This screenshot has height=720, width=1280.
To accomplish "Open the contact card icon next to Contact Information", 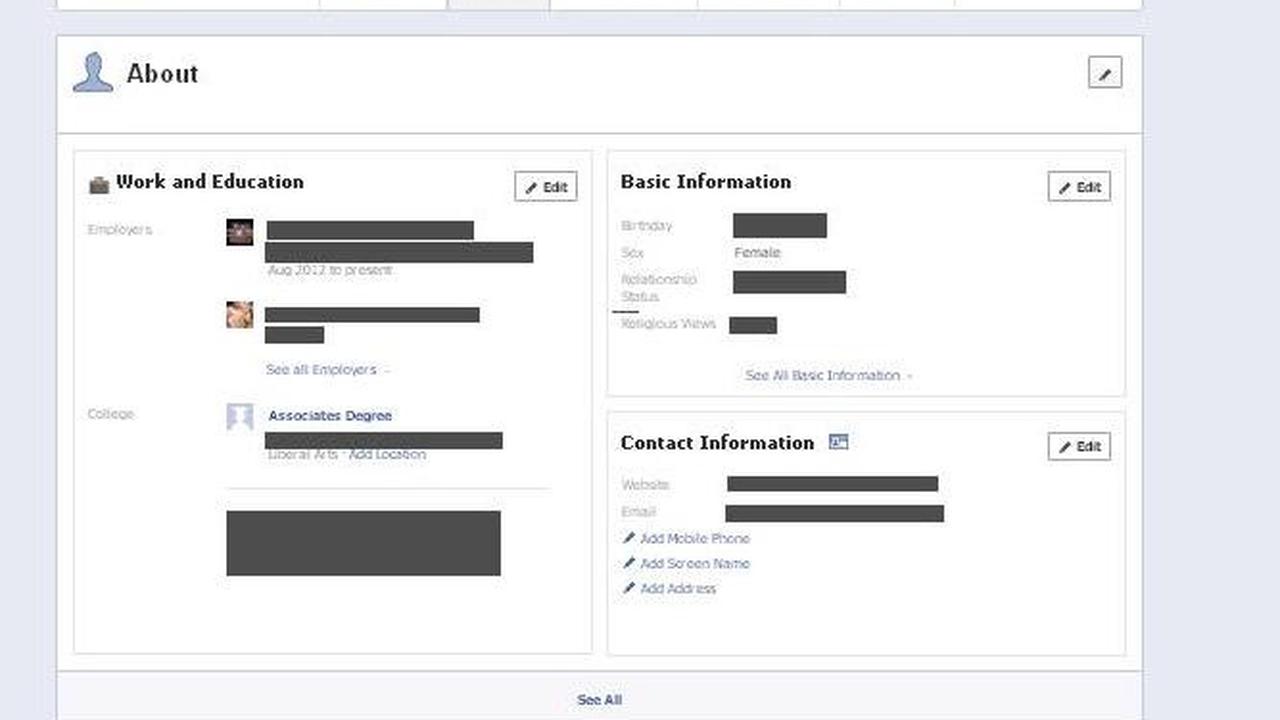I will pyautogui.click(x=838, y=442).
